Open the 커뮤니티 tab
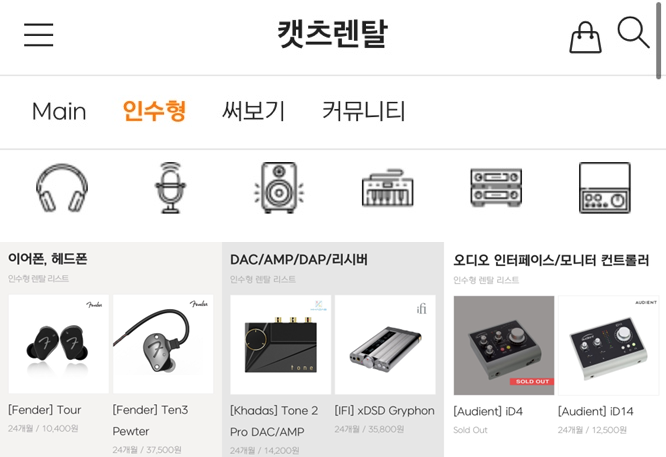 point(364,111)
